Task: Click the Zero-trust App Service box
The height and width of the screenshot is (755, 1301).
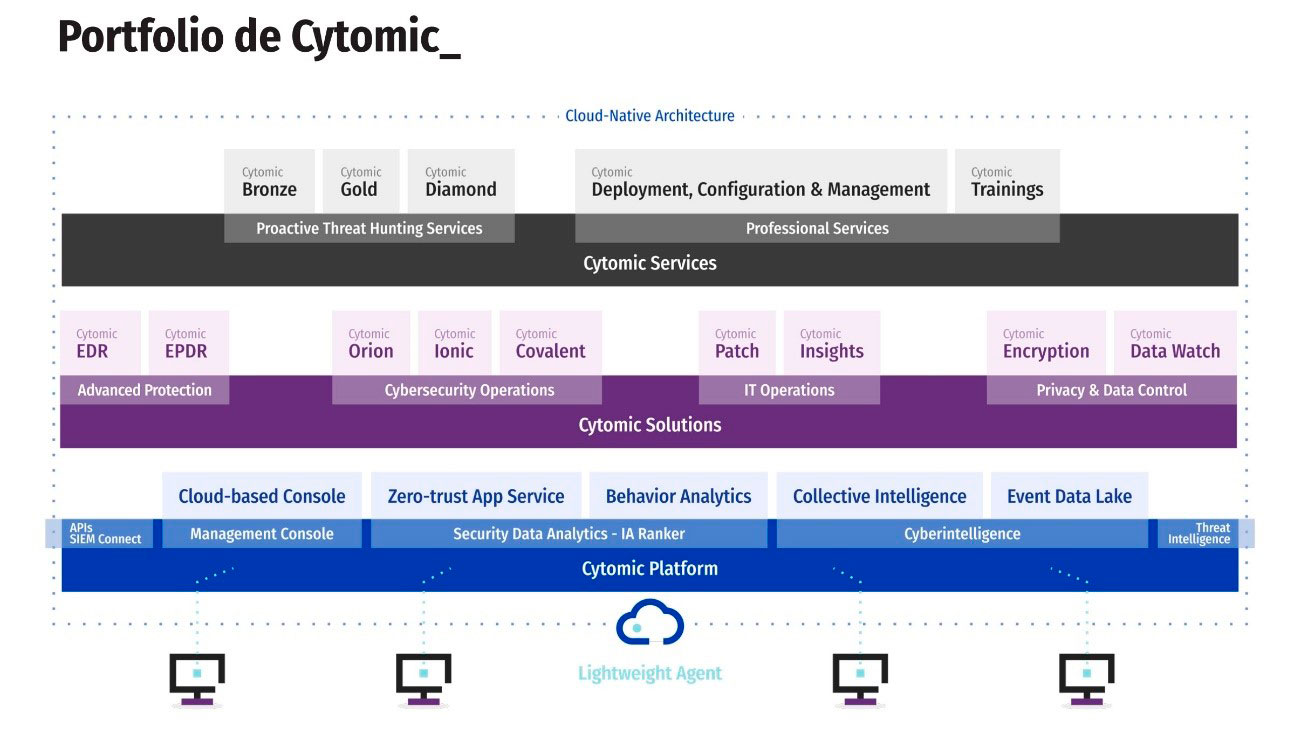Action: (x=476, y=496)
